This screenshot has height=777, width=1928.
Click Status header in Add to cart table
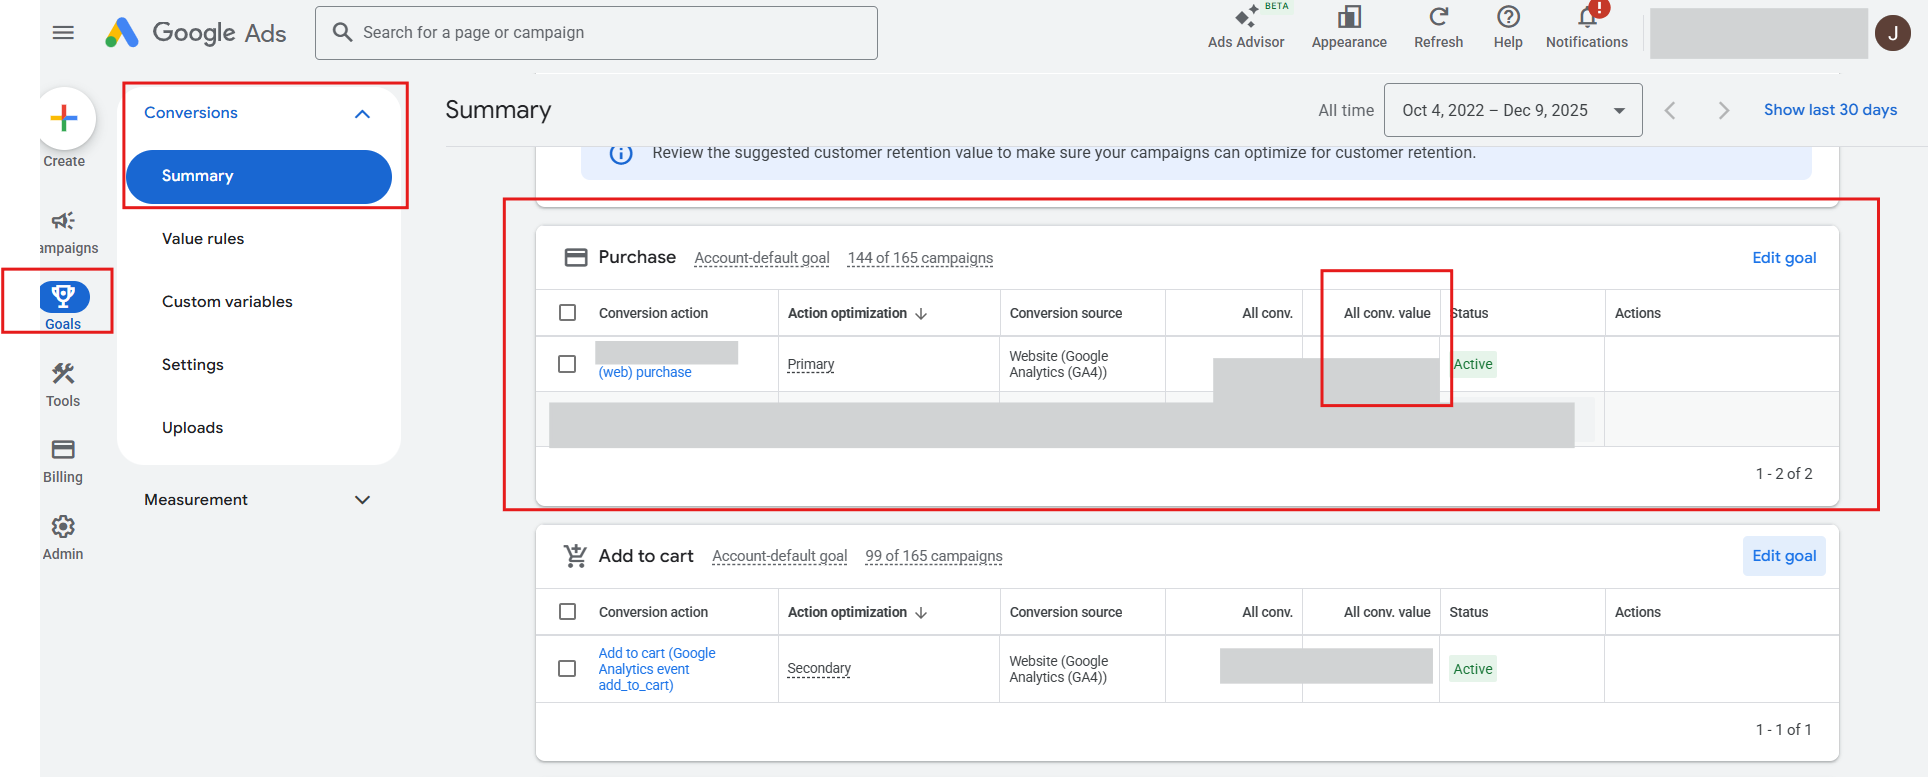(x=1469, y=612)
